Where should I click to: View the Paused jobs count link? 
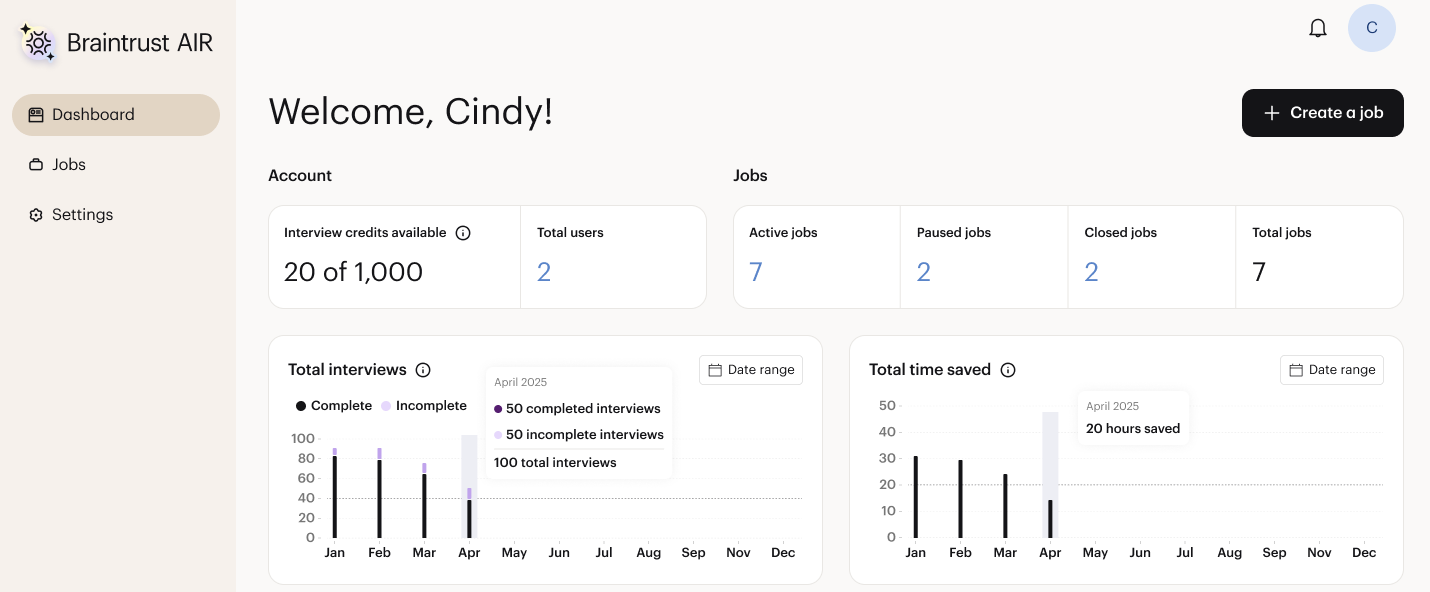tap(923, 272)
